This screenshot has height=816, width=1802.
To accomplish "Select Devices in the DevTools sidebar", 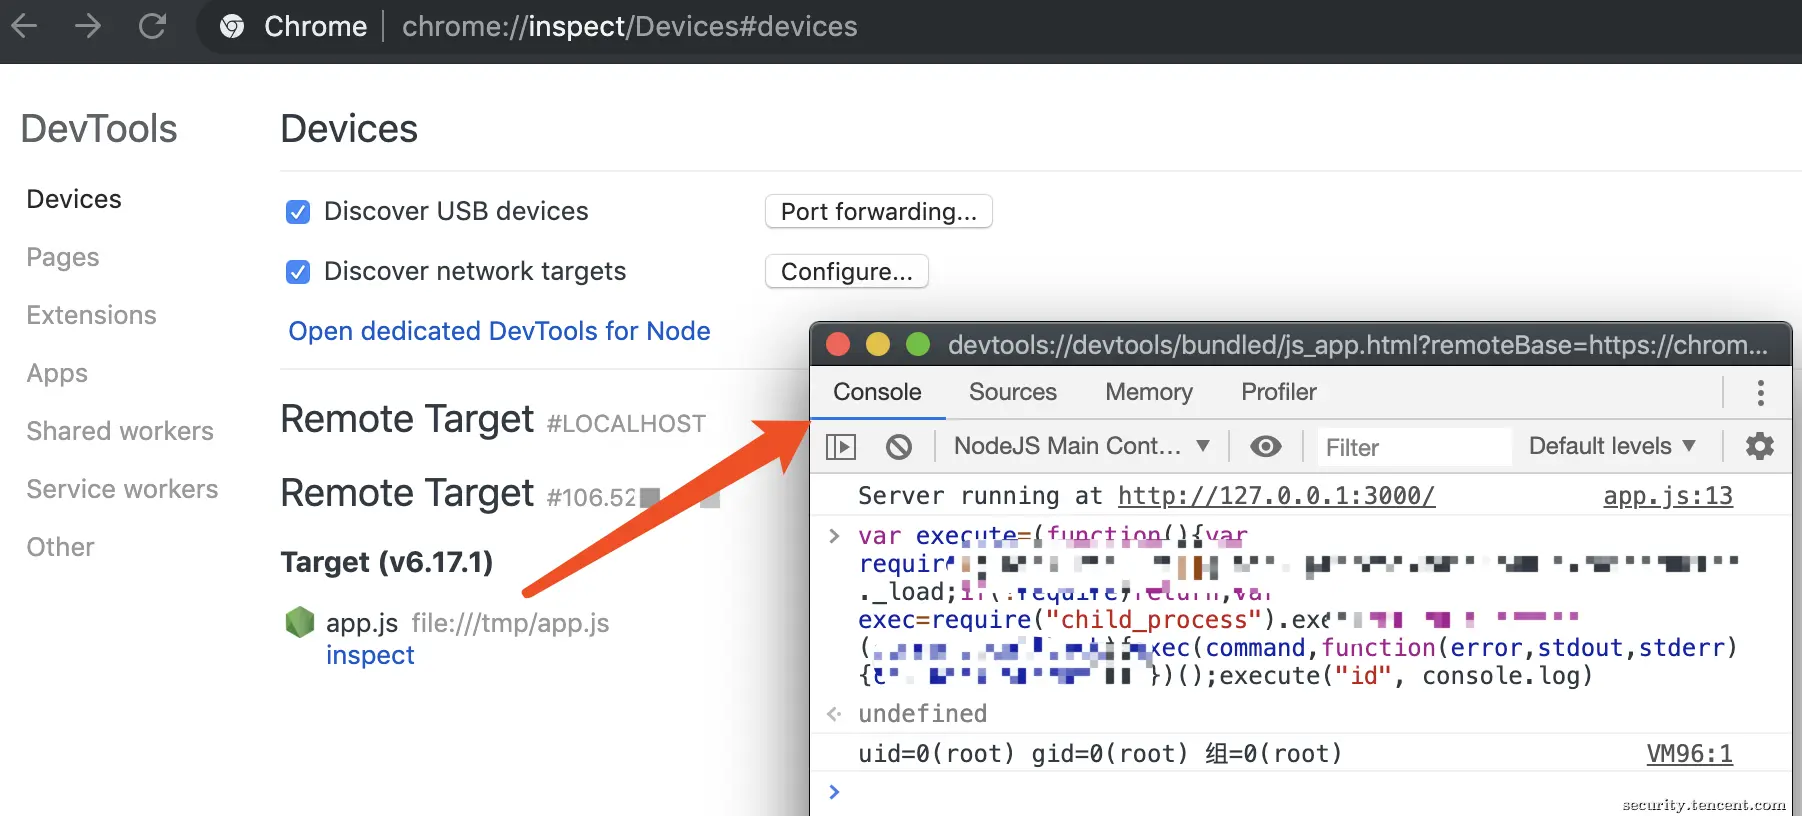I will [74, 199].
